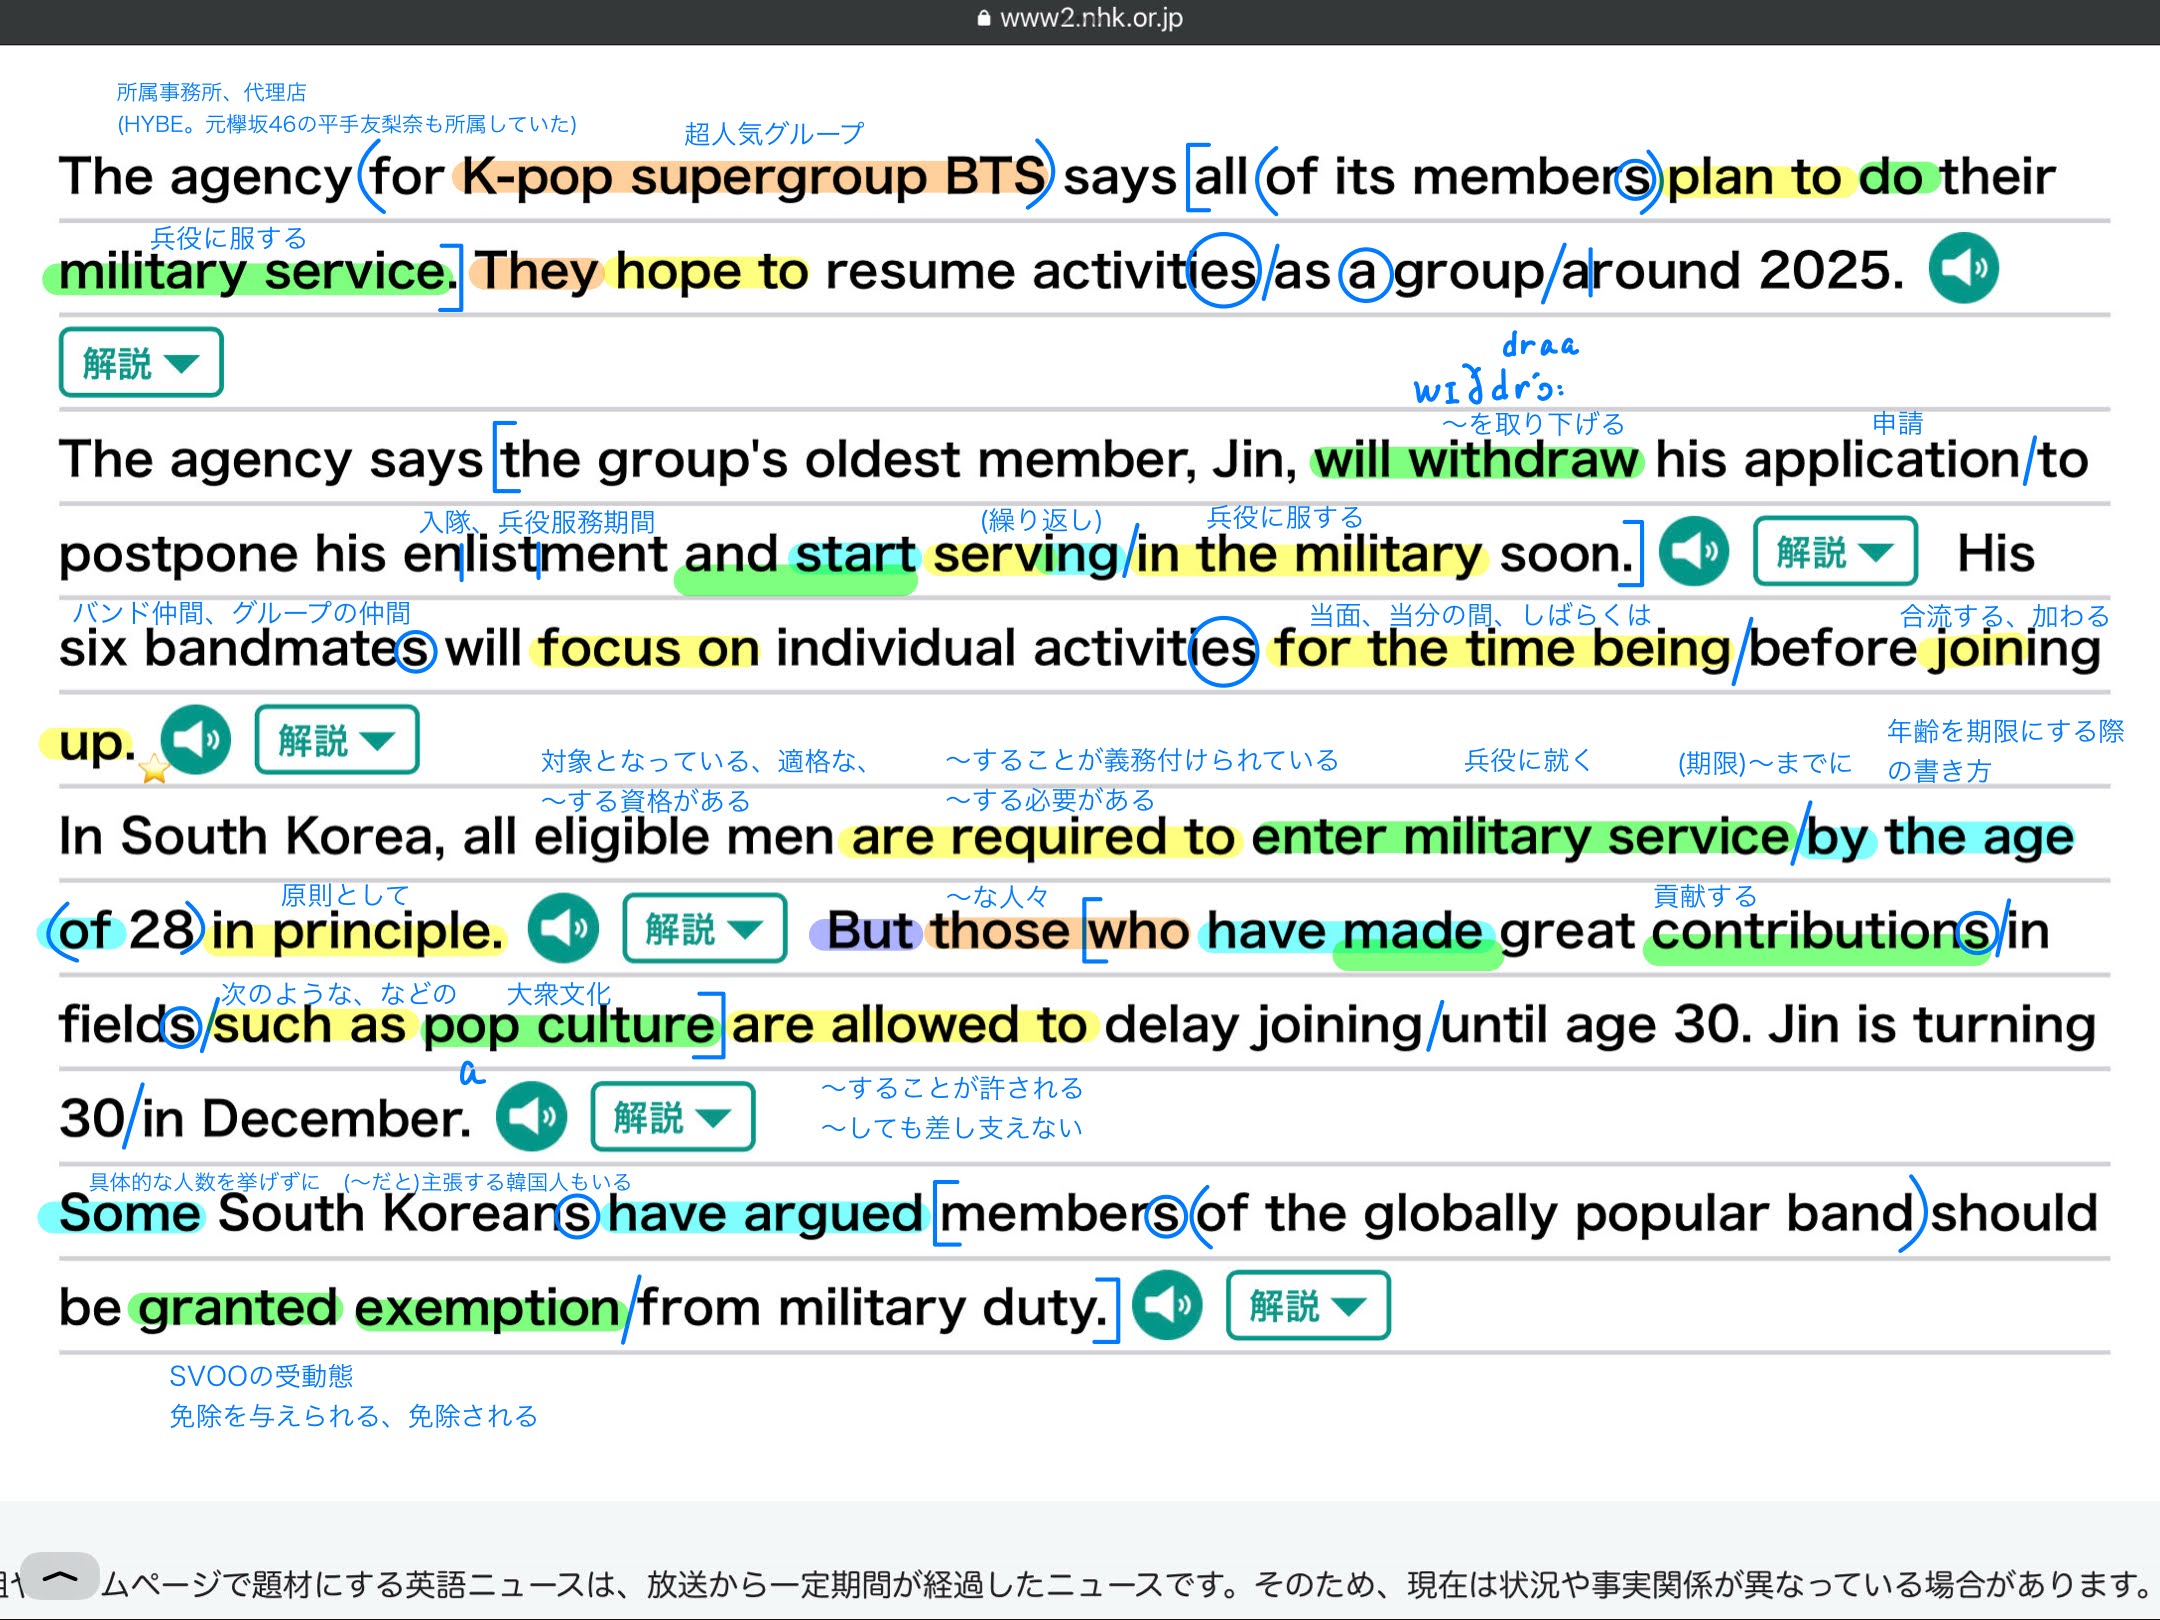This screenshot has width=2160, height=1620.
Task: Click the phrase 'enter military service'
Action: click(x=1520, y=837)
